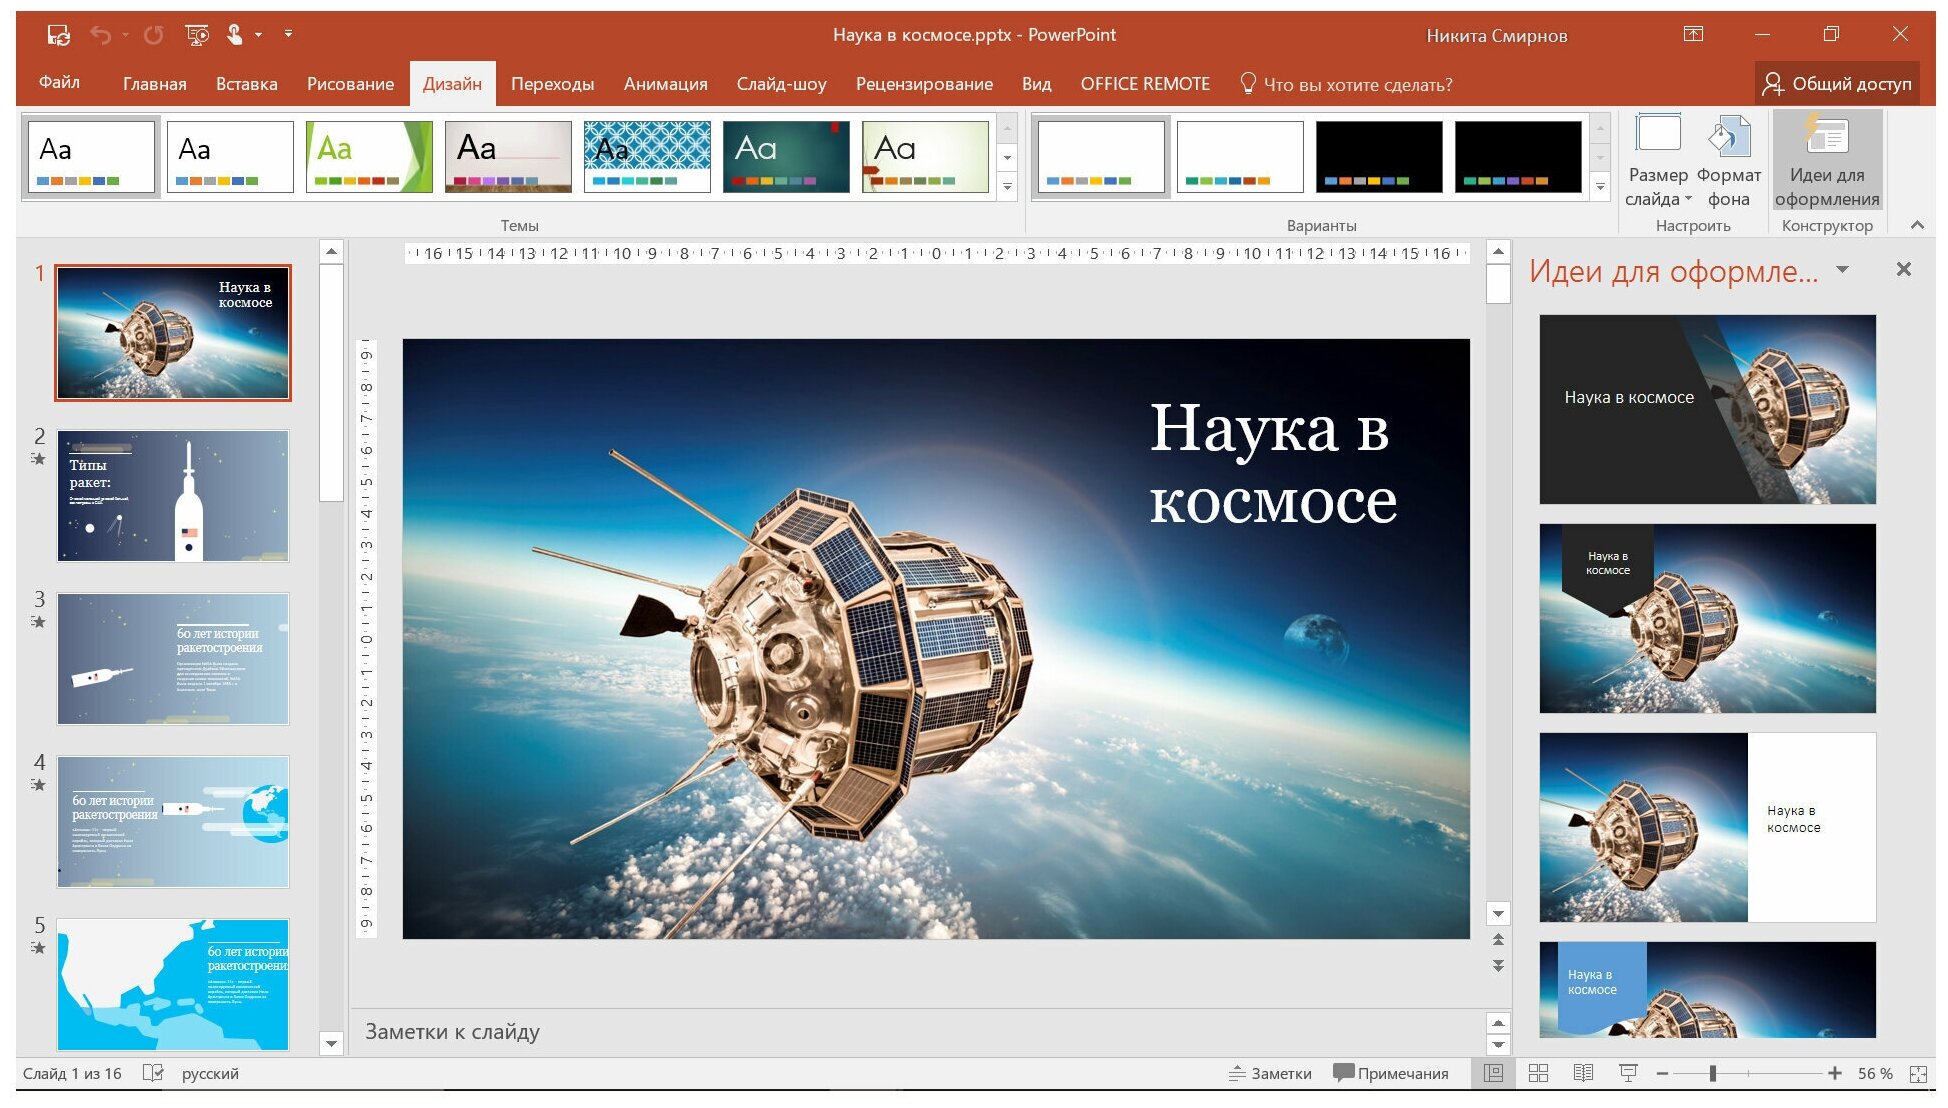
Task: Toggle Design Ideas (Идеи для оформления) button
Action: (1827, 160)
